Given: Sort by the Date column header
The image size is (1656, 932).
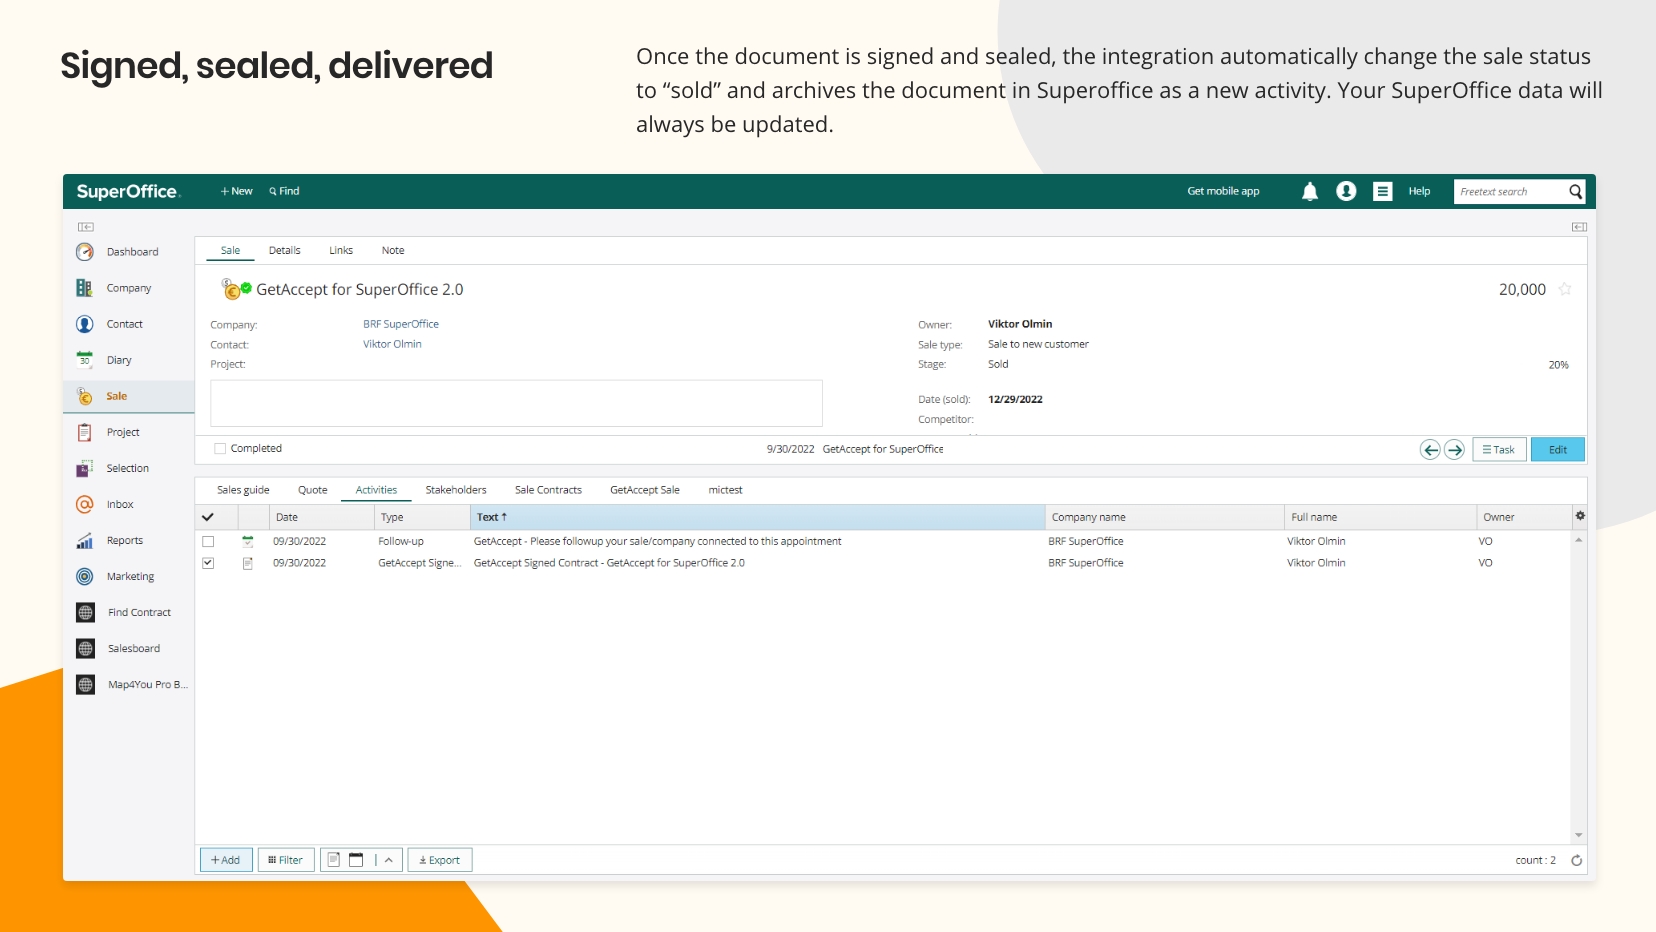Looking at the screenshot, I should [x=321, y=517].
